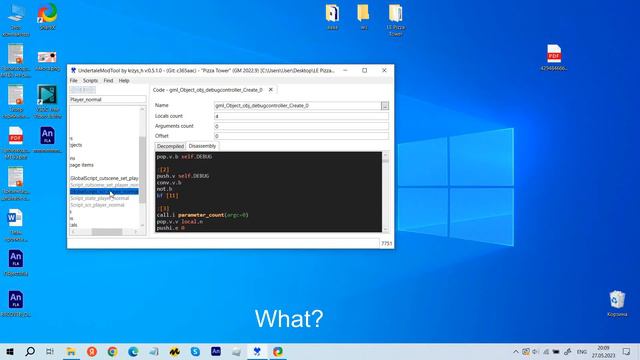Image resolution: width=640 pixels, height=360 pixels.
Task: Open the Scripts menu
Action: [90, 81]
